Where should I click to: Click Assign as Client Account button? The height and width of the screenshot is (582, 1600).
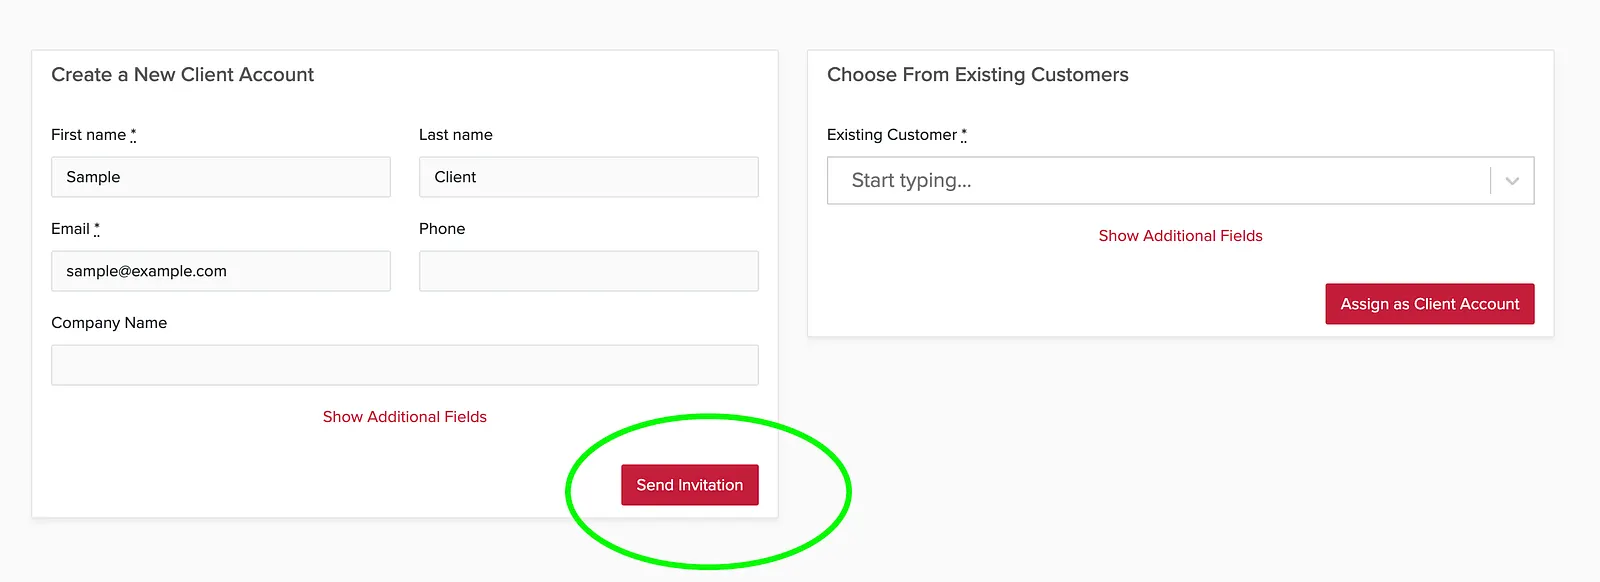1430,304
